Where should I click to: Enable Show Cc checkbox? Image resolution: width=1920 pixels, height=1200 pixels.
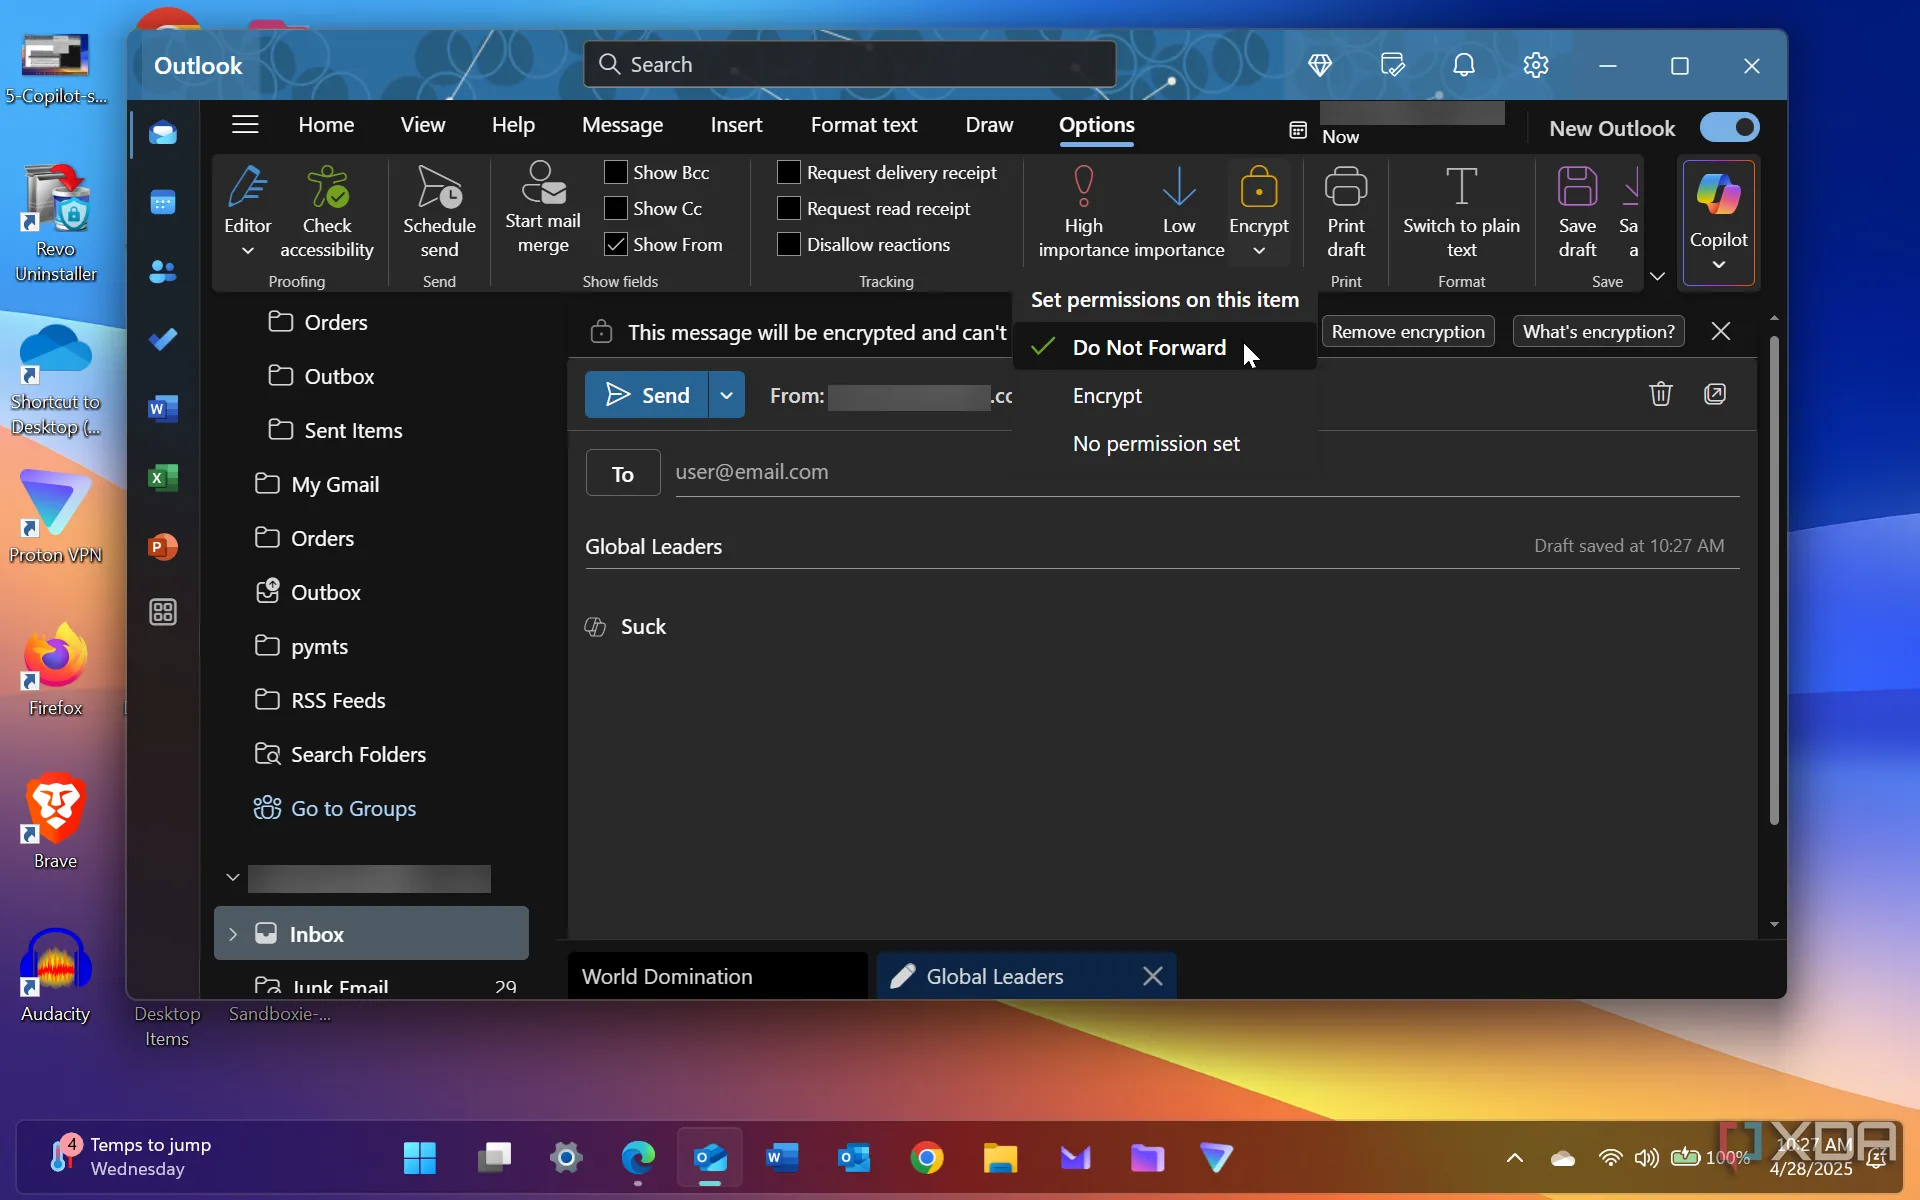616,208
